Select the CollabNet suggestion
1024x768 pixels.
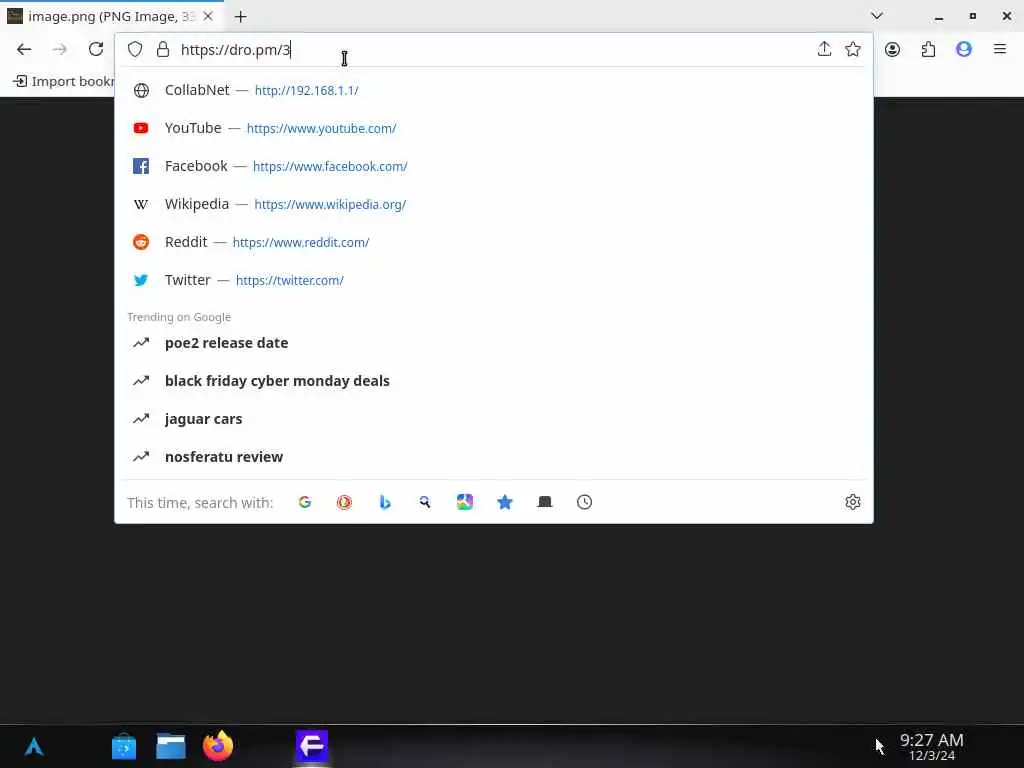pyautogui.click(x=493, y=90)
